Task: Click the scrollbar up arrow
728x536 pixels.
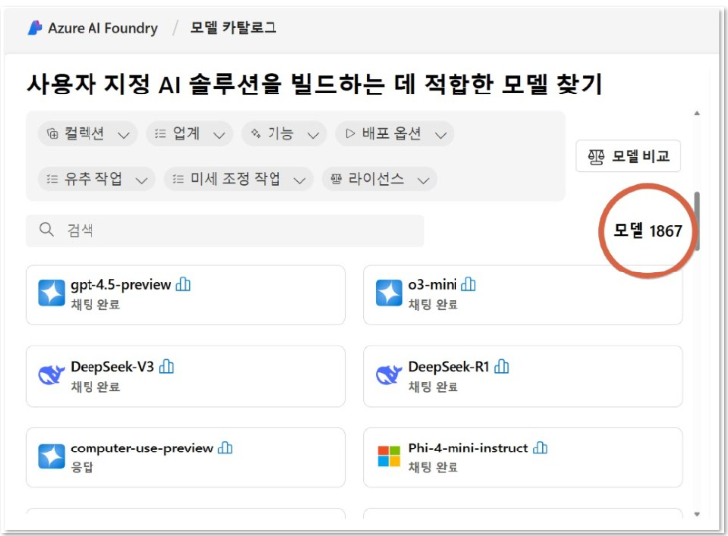Action: tap(697, 113)
